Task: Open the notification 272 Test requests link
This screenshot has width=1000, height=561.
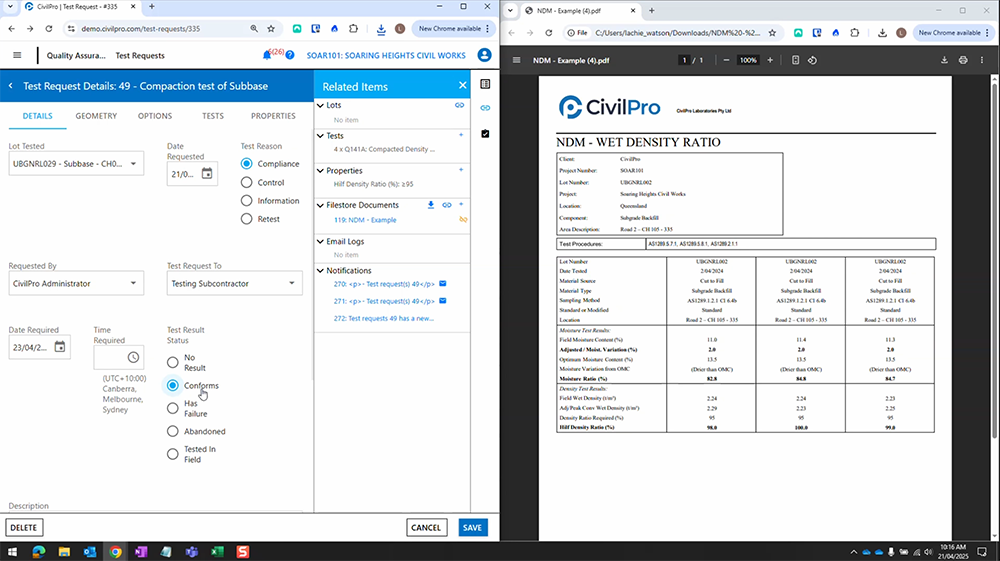Action: coord(383,318)
